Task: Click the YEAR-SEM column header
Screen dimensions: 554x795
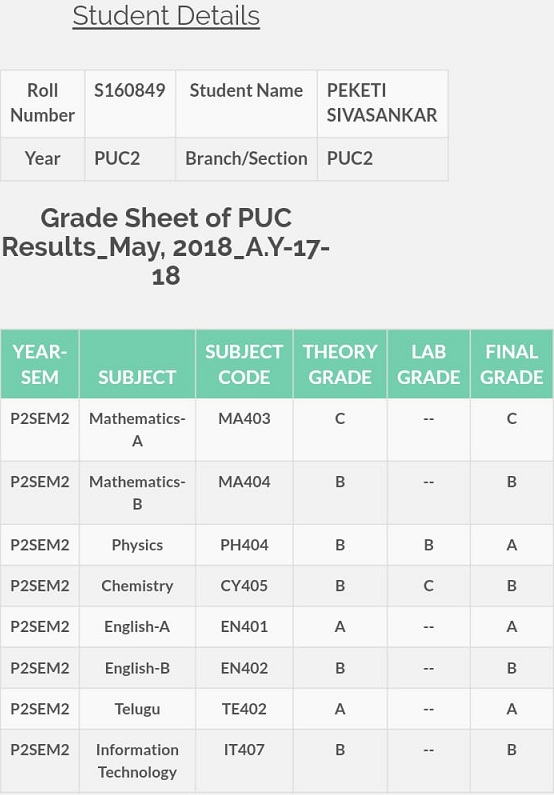Action: coord(40,364)
